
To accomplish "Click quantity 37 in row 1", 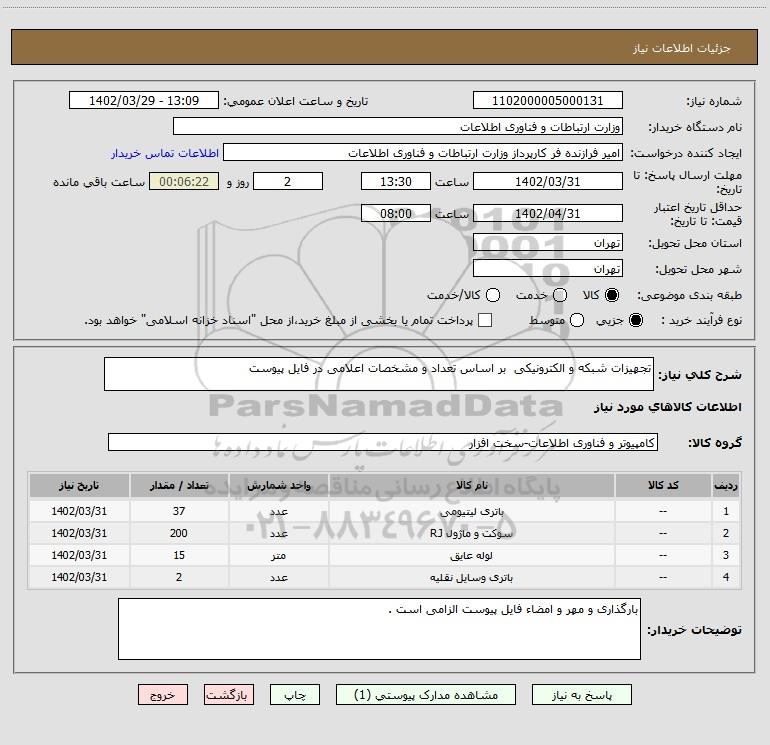I will click(179, 511).
